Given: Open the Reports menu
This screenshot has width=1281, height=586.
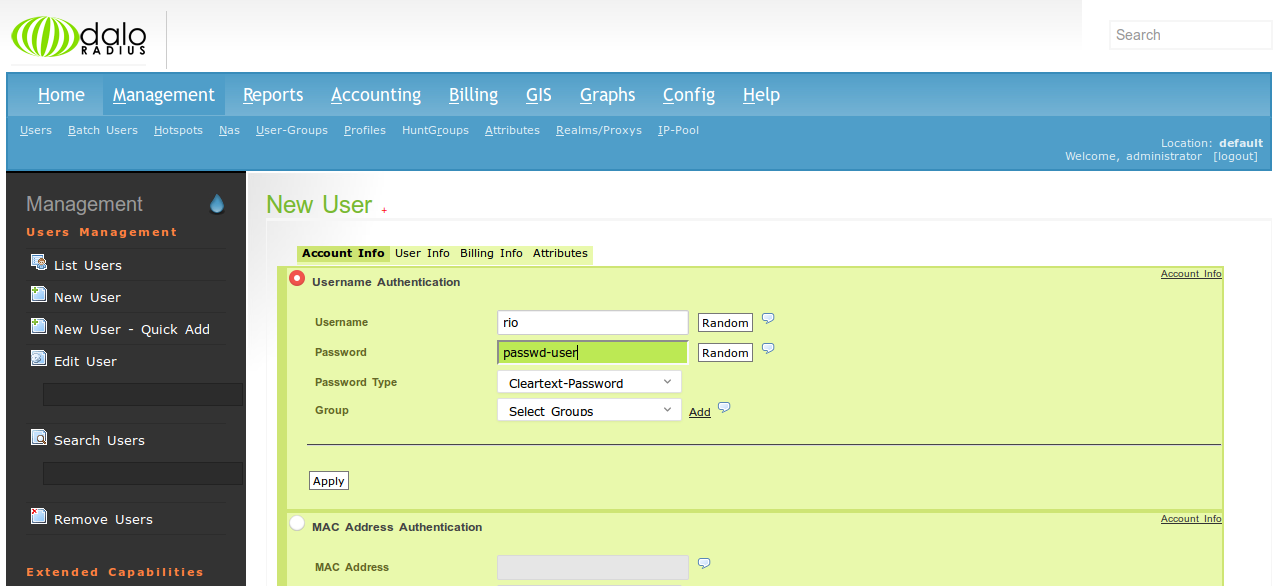Looking at the screenshot, I should [272, 95].
